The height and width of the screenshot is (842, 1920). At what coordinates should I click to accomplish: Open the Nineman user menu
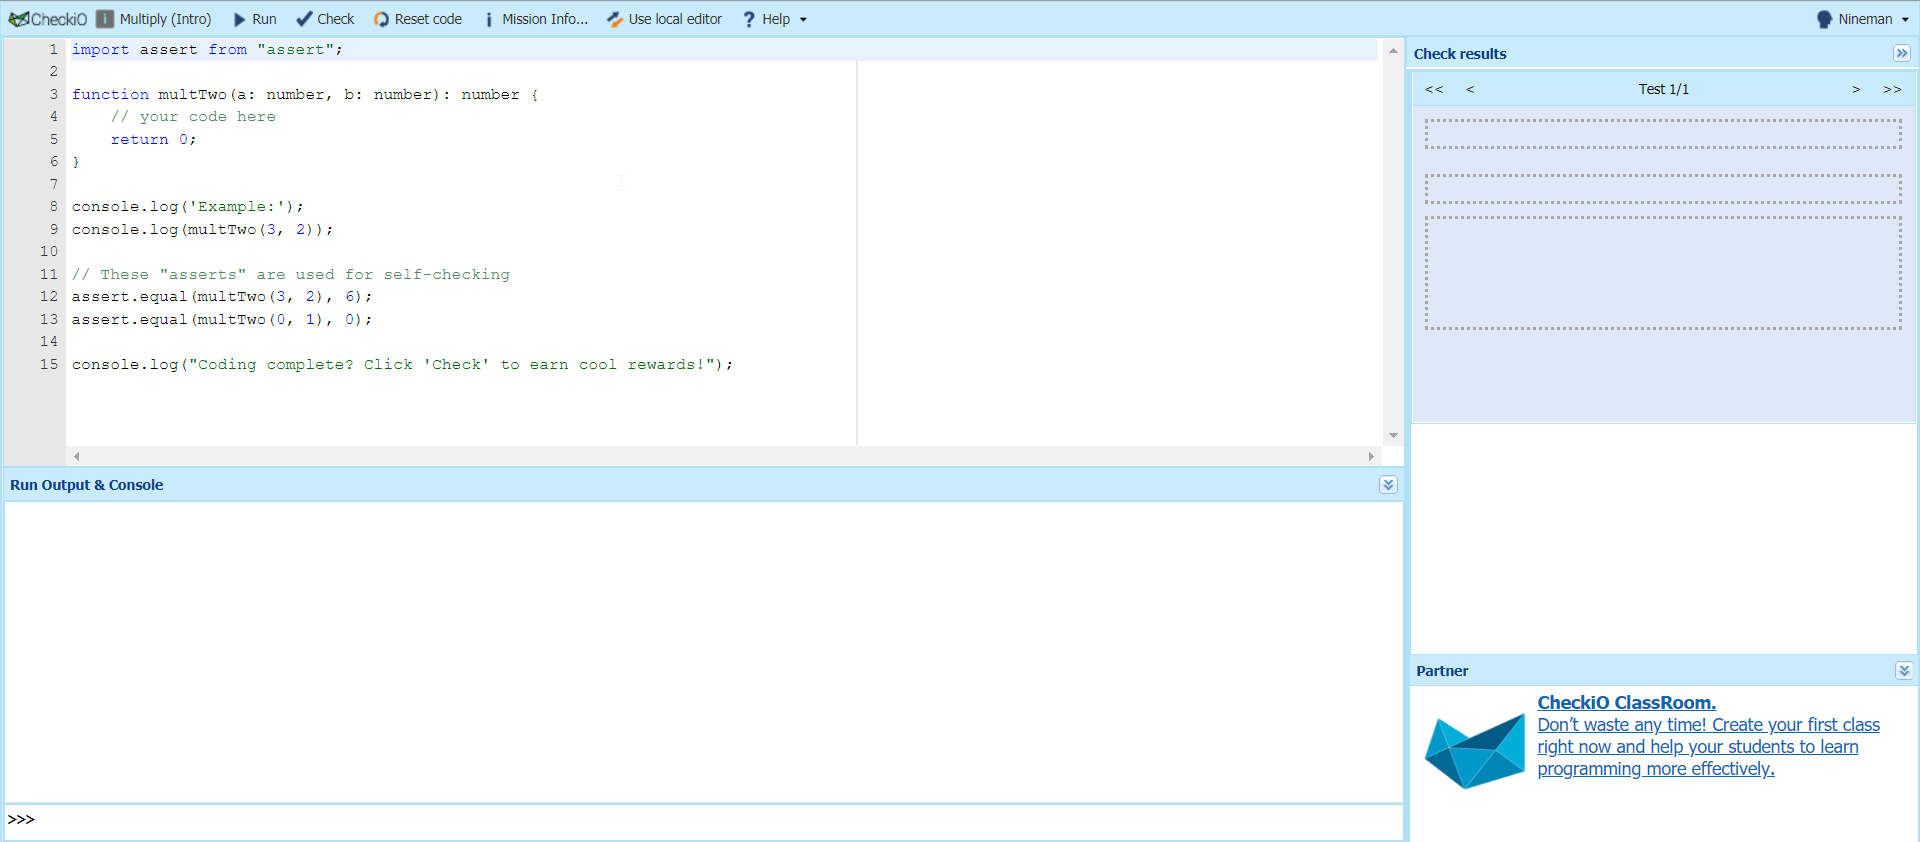[1863, 19]
